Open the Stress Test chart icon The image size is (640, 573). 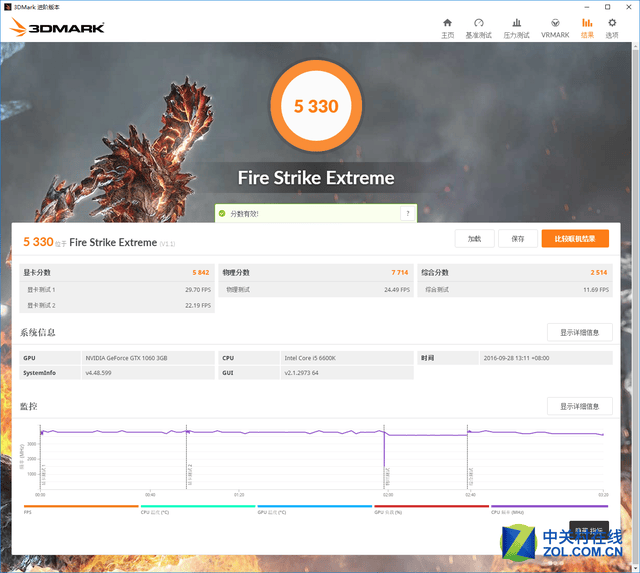tap(516, 23)
